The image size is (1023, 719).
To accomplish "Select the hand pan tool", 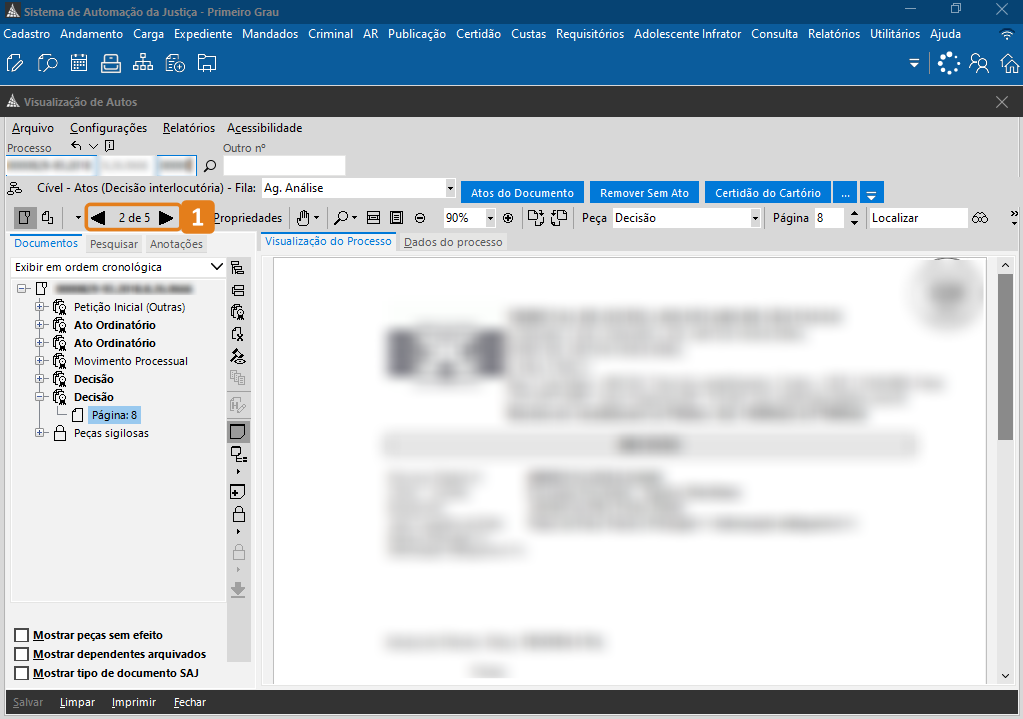I will (303, 218).
